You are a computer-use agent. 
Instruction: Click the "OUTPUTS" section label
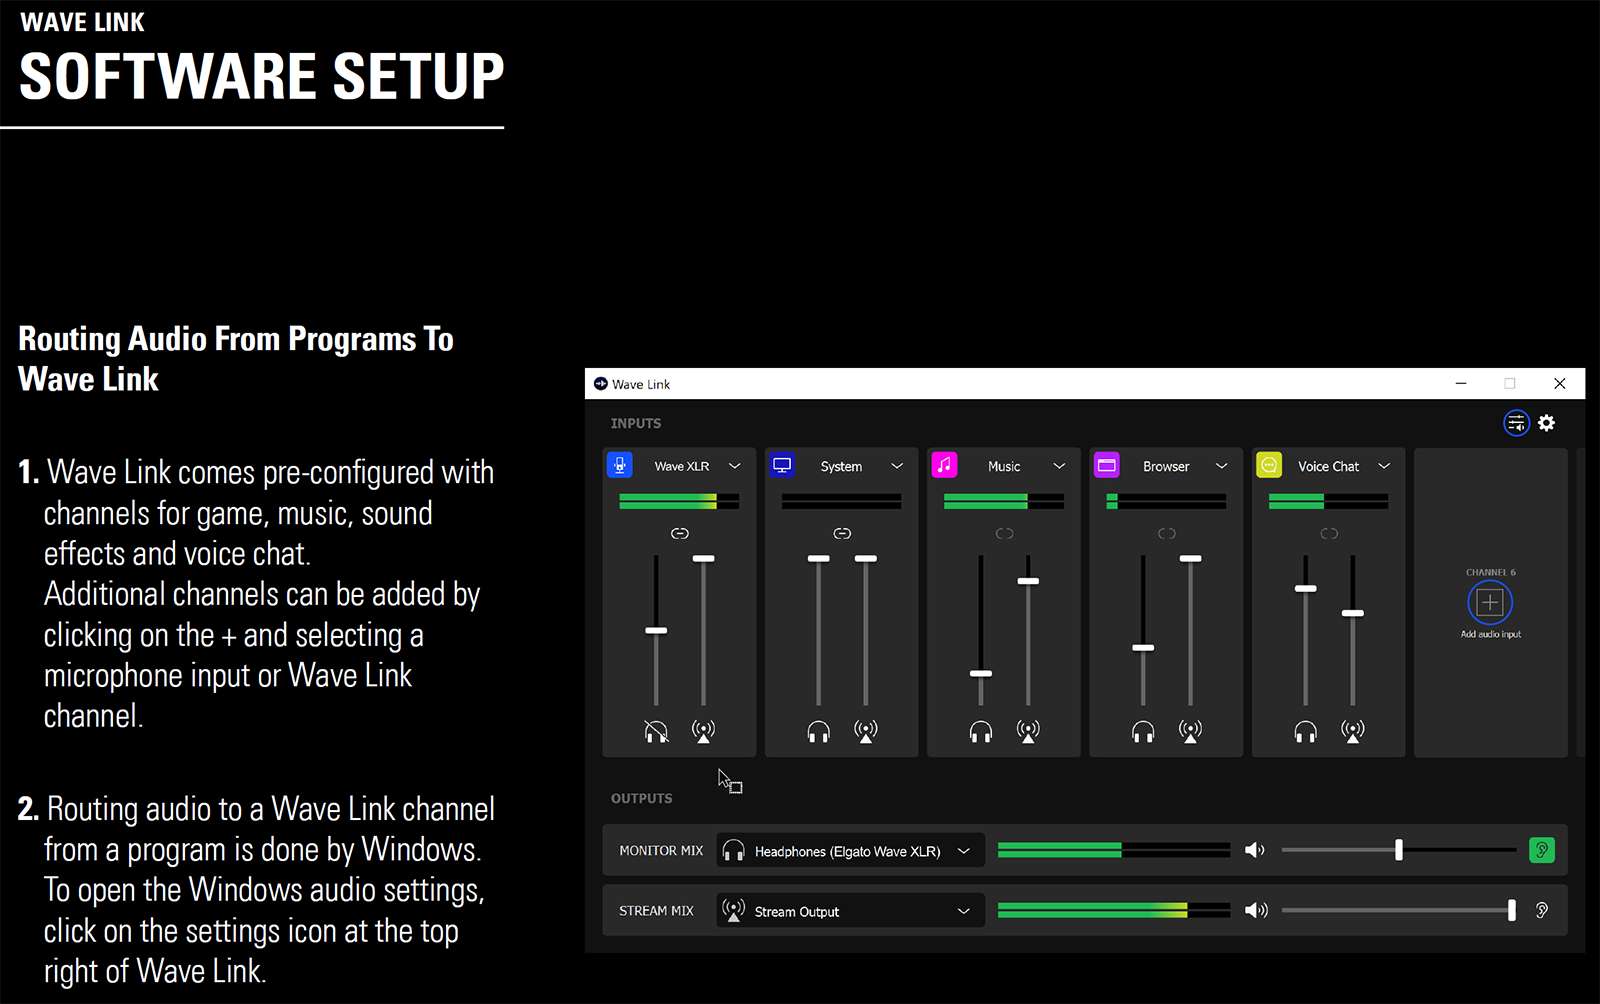click(x=642, y=798)
